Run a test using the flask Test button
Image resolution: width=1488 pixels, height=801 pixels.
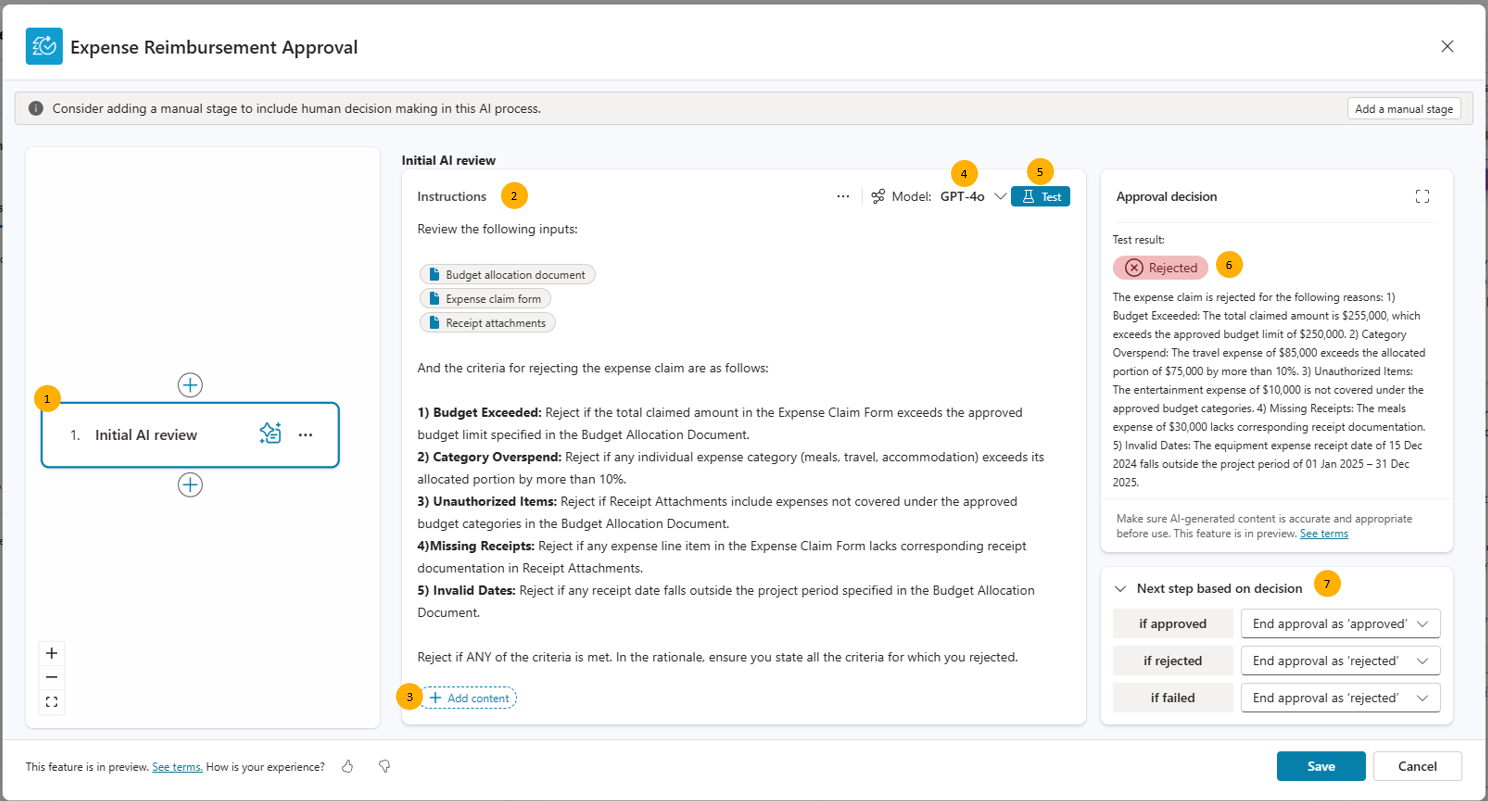click(1040, 196)
